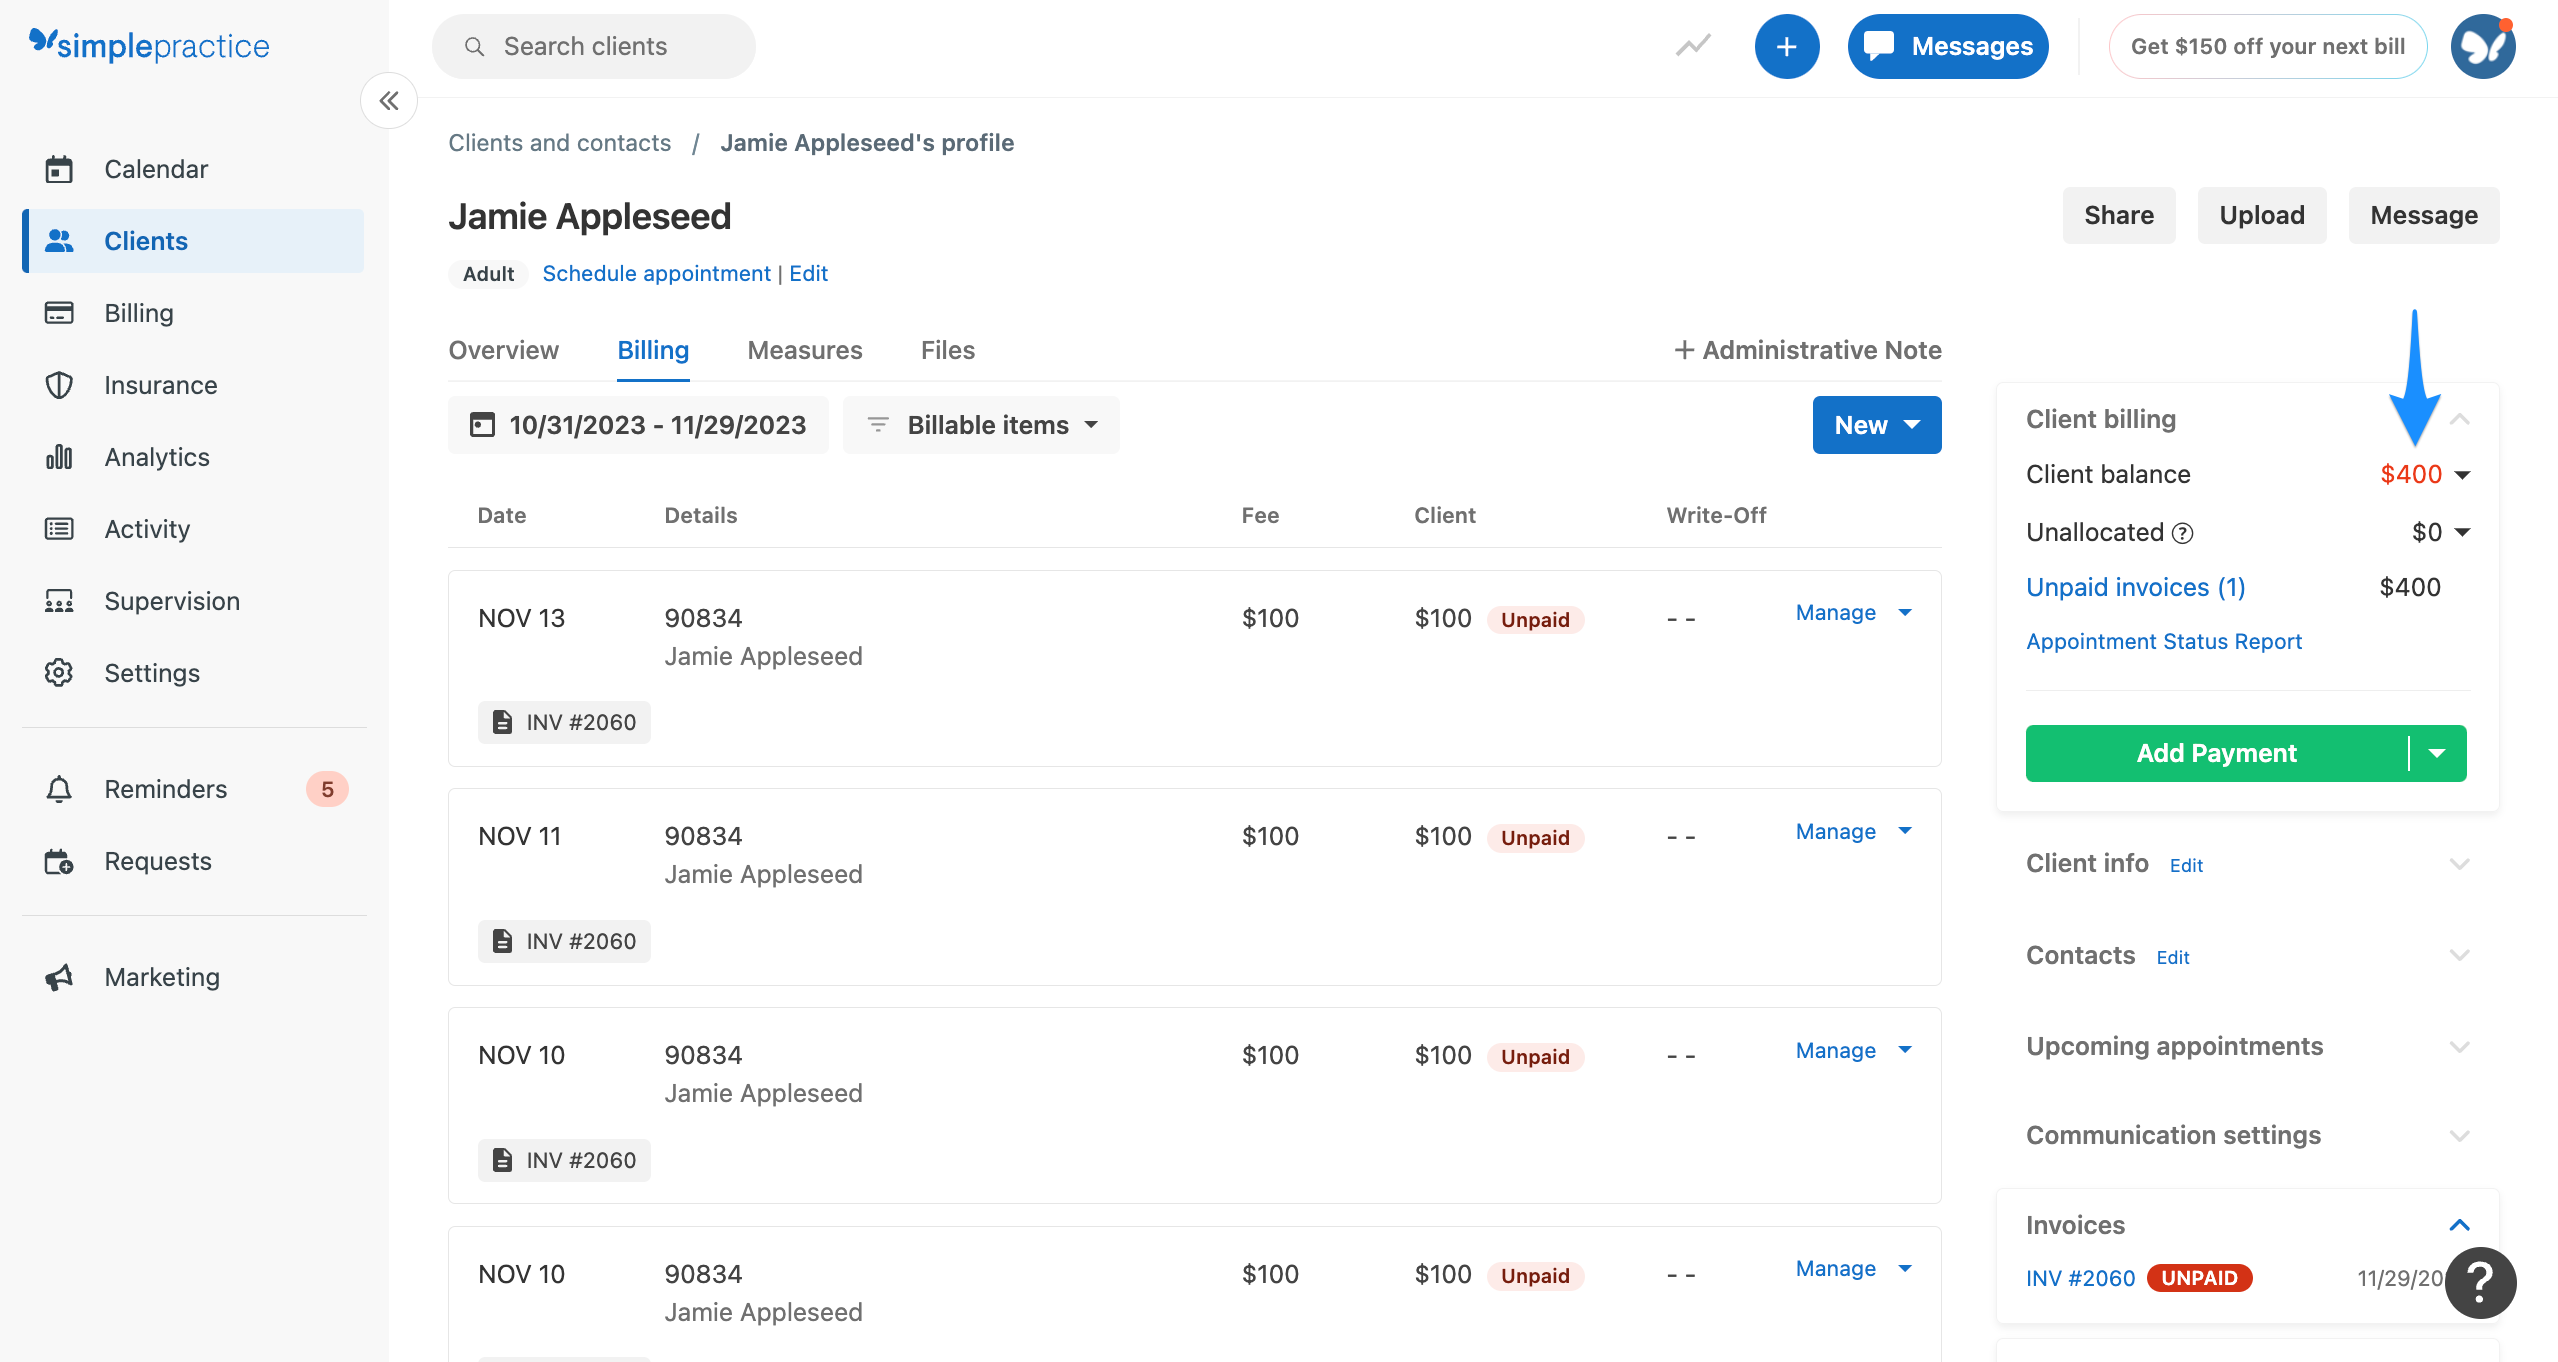Click Unpaid status on NOV 13 row
Screen dimensions: 2558x1362
click(1535, 620)
